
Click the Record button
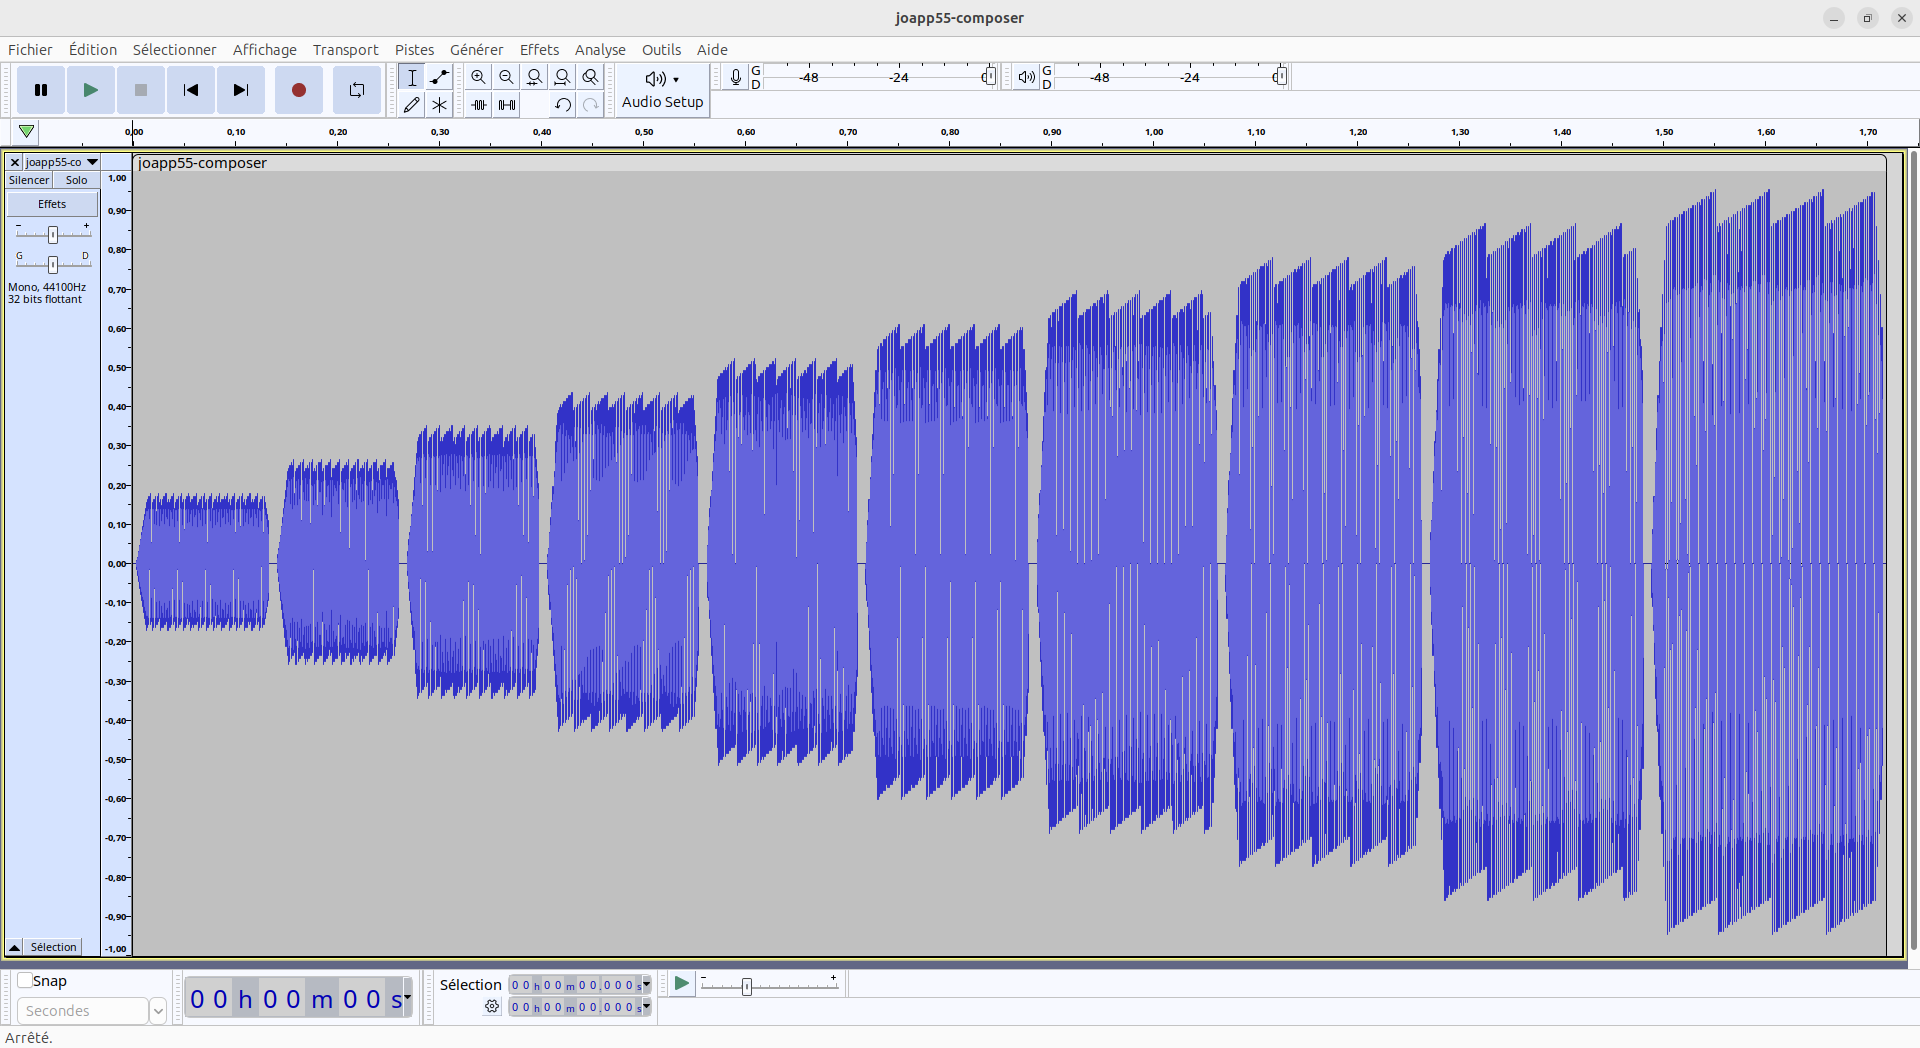pos(298,90)
